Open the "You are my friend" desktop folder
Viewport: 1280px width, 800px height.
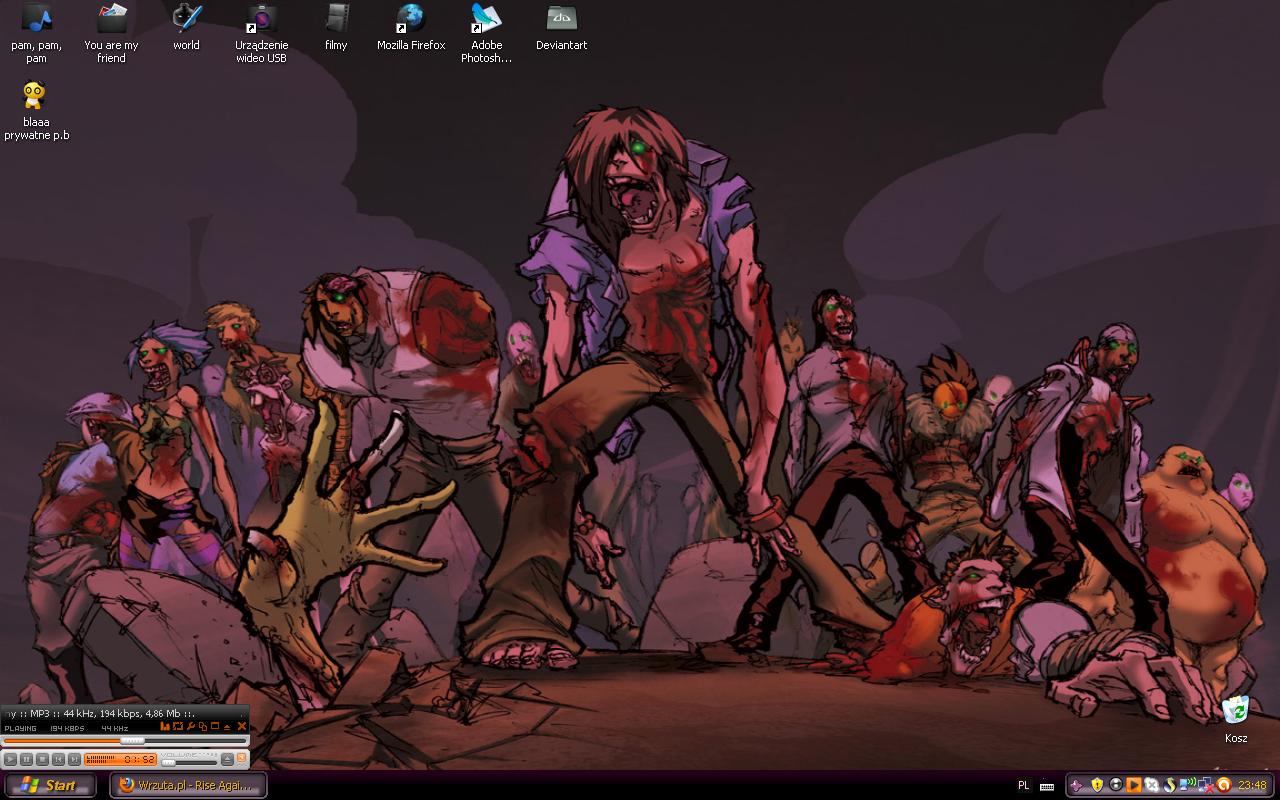click(111, 33)
